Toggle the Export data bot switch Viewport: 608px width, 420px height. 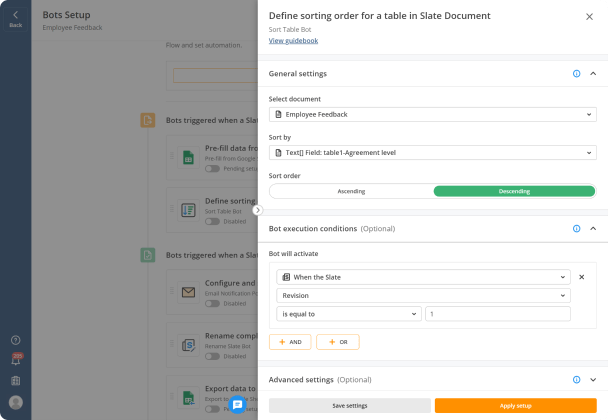pyautogui.click(x=212, y=409)
